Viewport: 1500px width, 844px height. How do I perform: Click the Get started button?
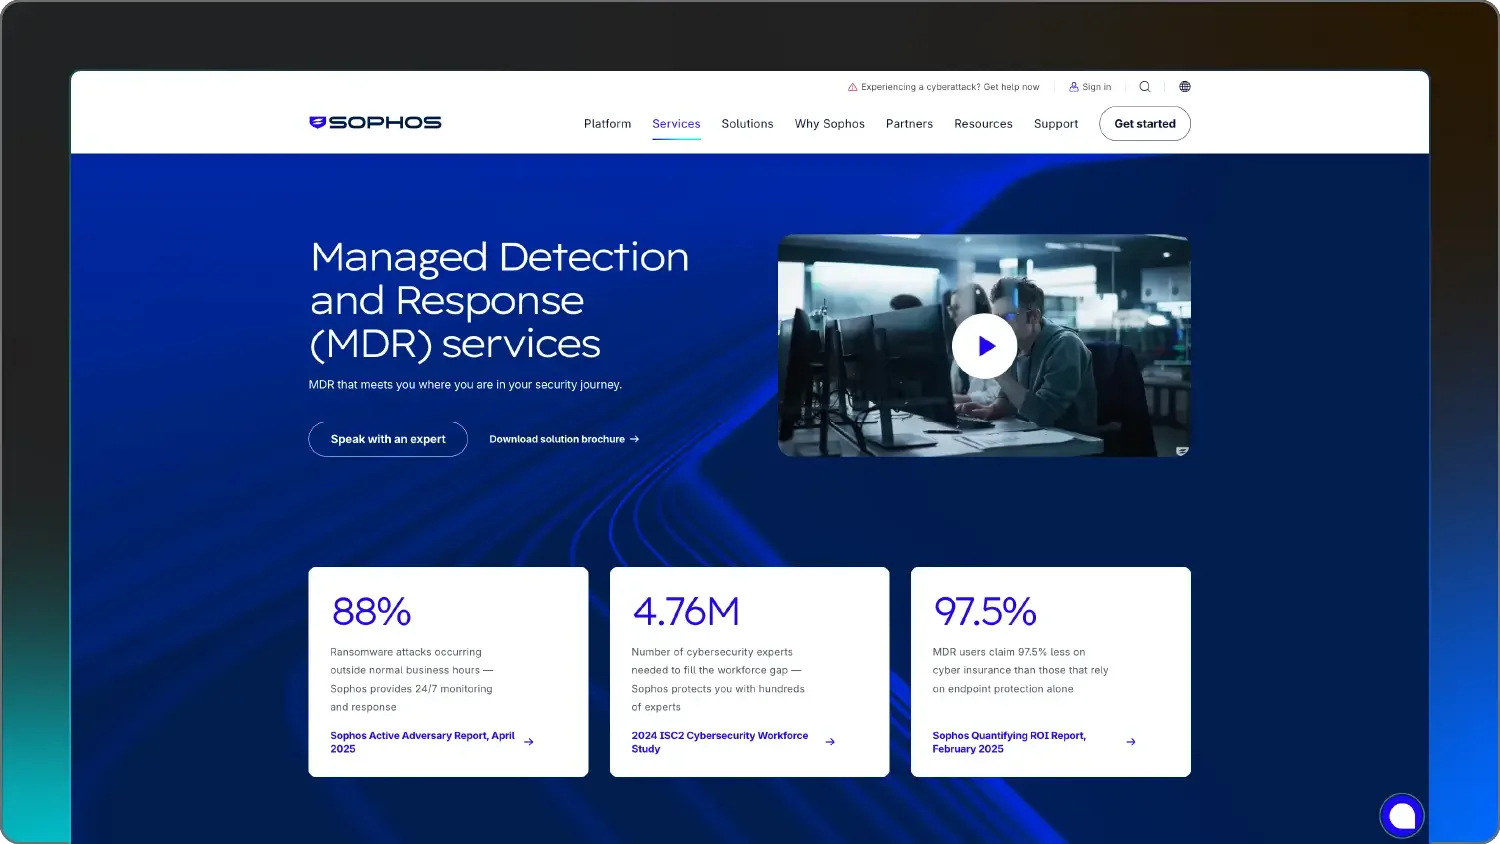click(1144, 123)
